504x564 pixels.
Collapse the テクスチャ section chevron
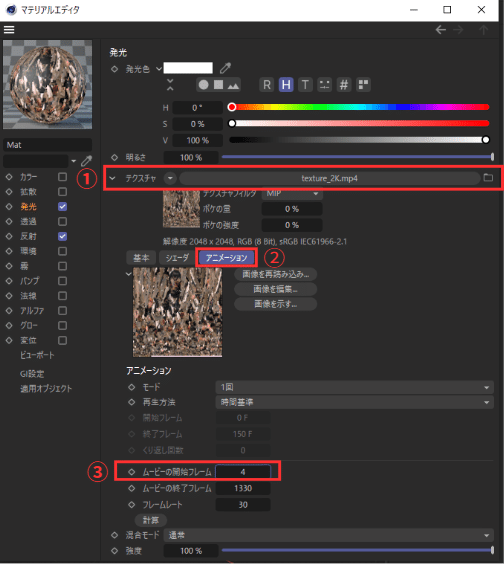click(113, 178)
